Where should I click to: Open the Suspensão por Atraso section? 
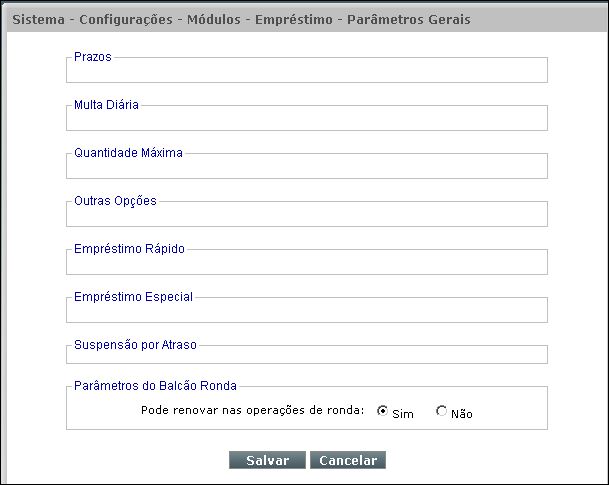coord(136,345)
